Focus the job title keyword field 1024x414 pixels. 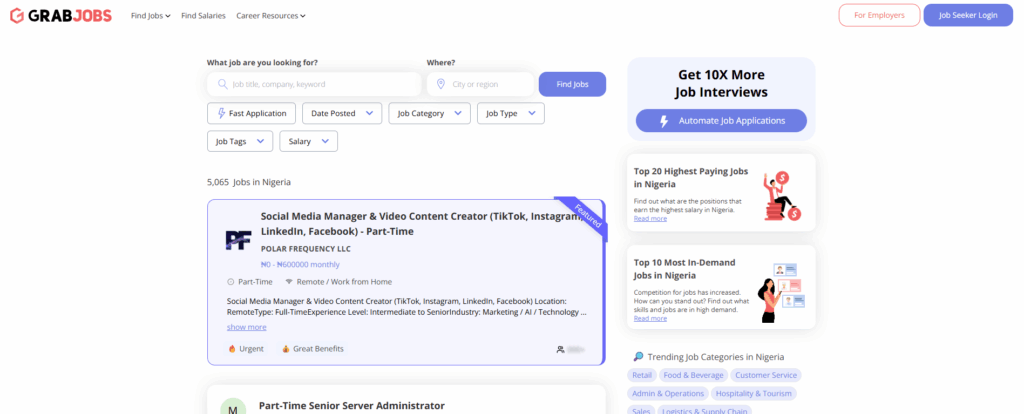(314, 84)
